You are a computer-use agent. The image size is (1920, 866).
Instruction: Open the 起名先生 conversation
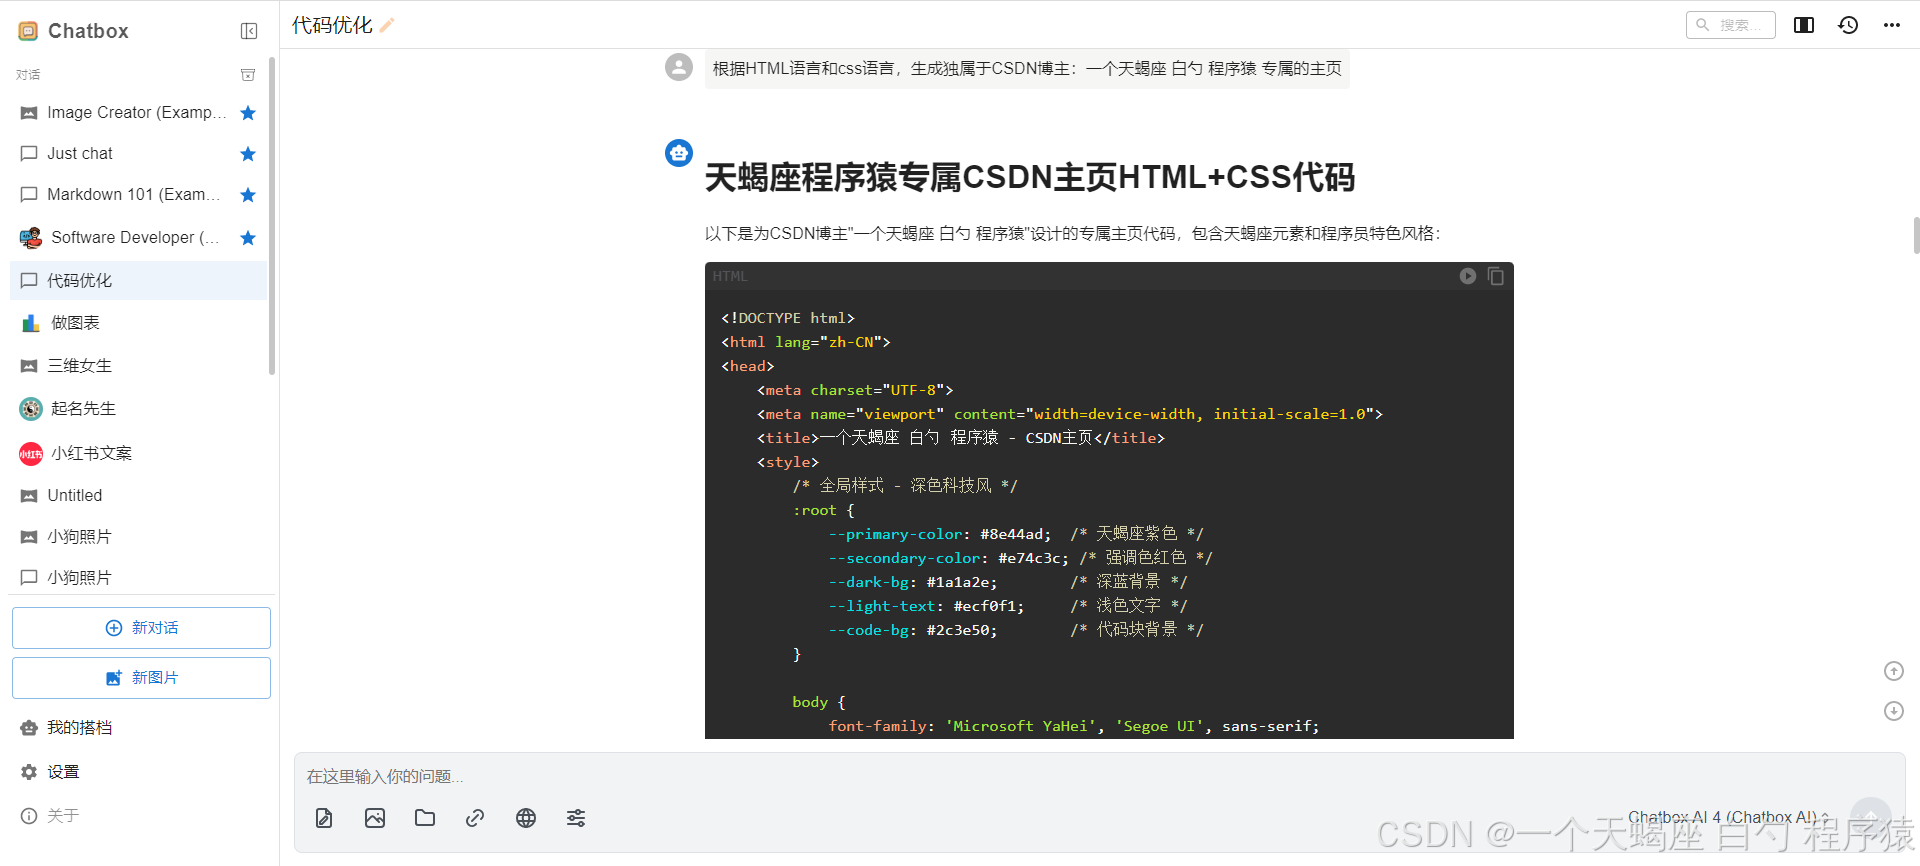point(138,409)
